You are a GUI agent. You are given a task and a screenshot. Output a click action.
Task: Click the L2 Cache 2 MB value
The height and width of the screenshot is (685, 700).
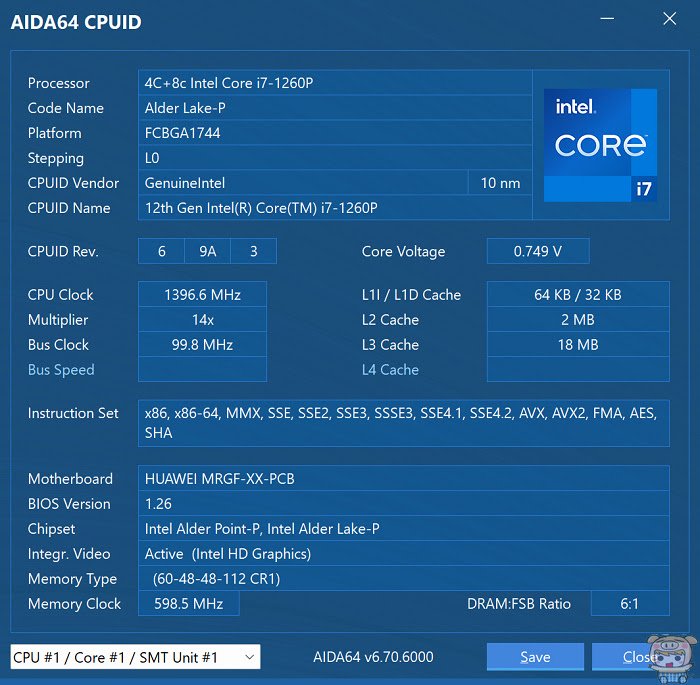[578, 320]
